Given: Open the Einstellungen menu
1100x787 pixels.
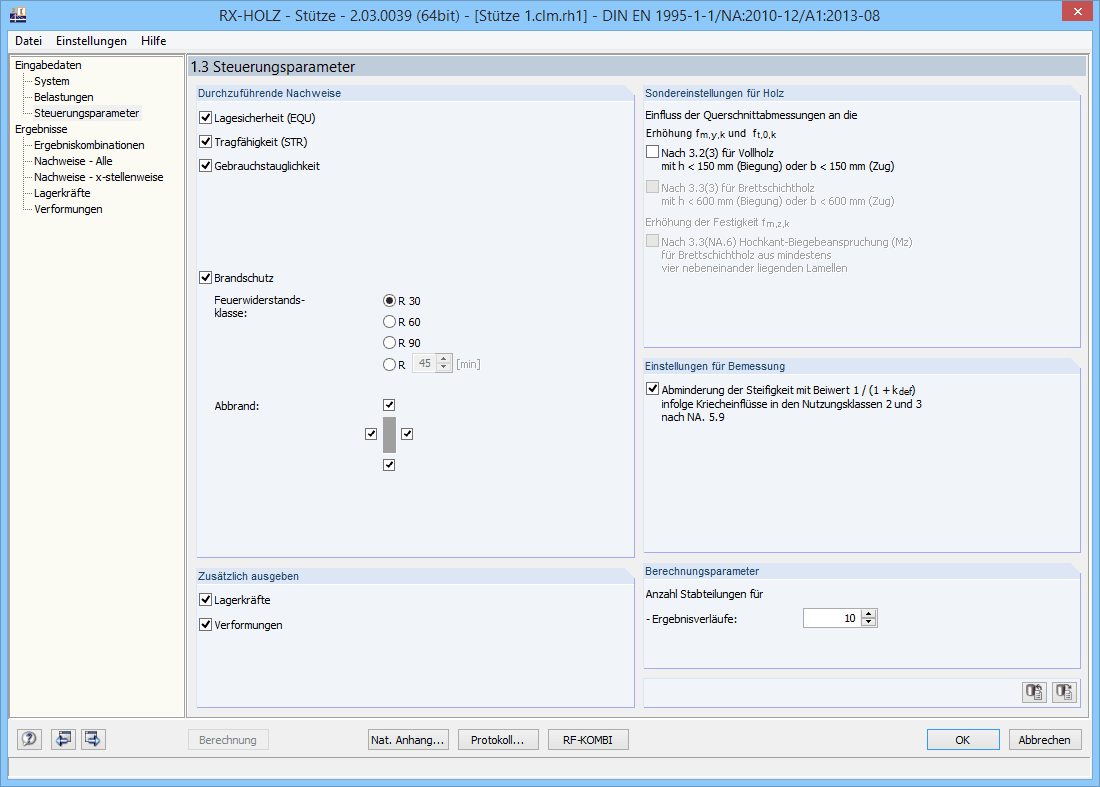Looking at the screenshot, I should point(91,41).
